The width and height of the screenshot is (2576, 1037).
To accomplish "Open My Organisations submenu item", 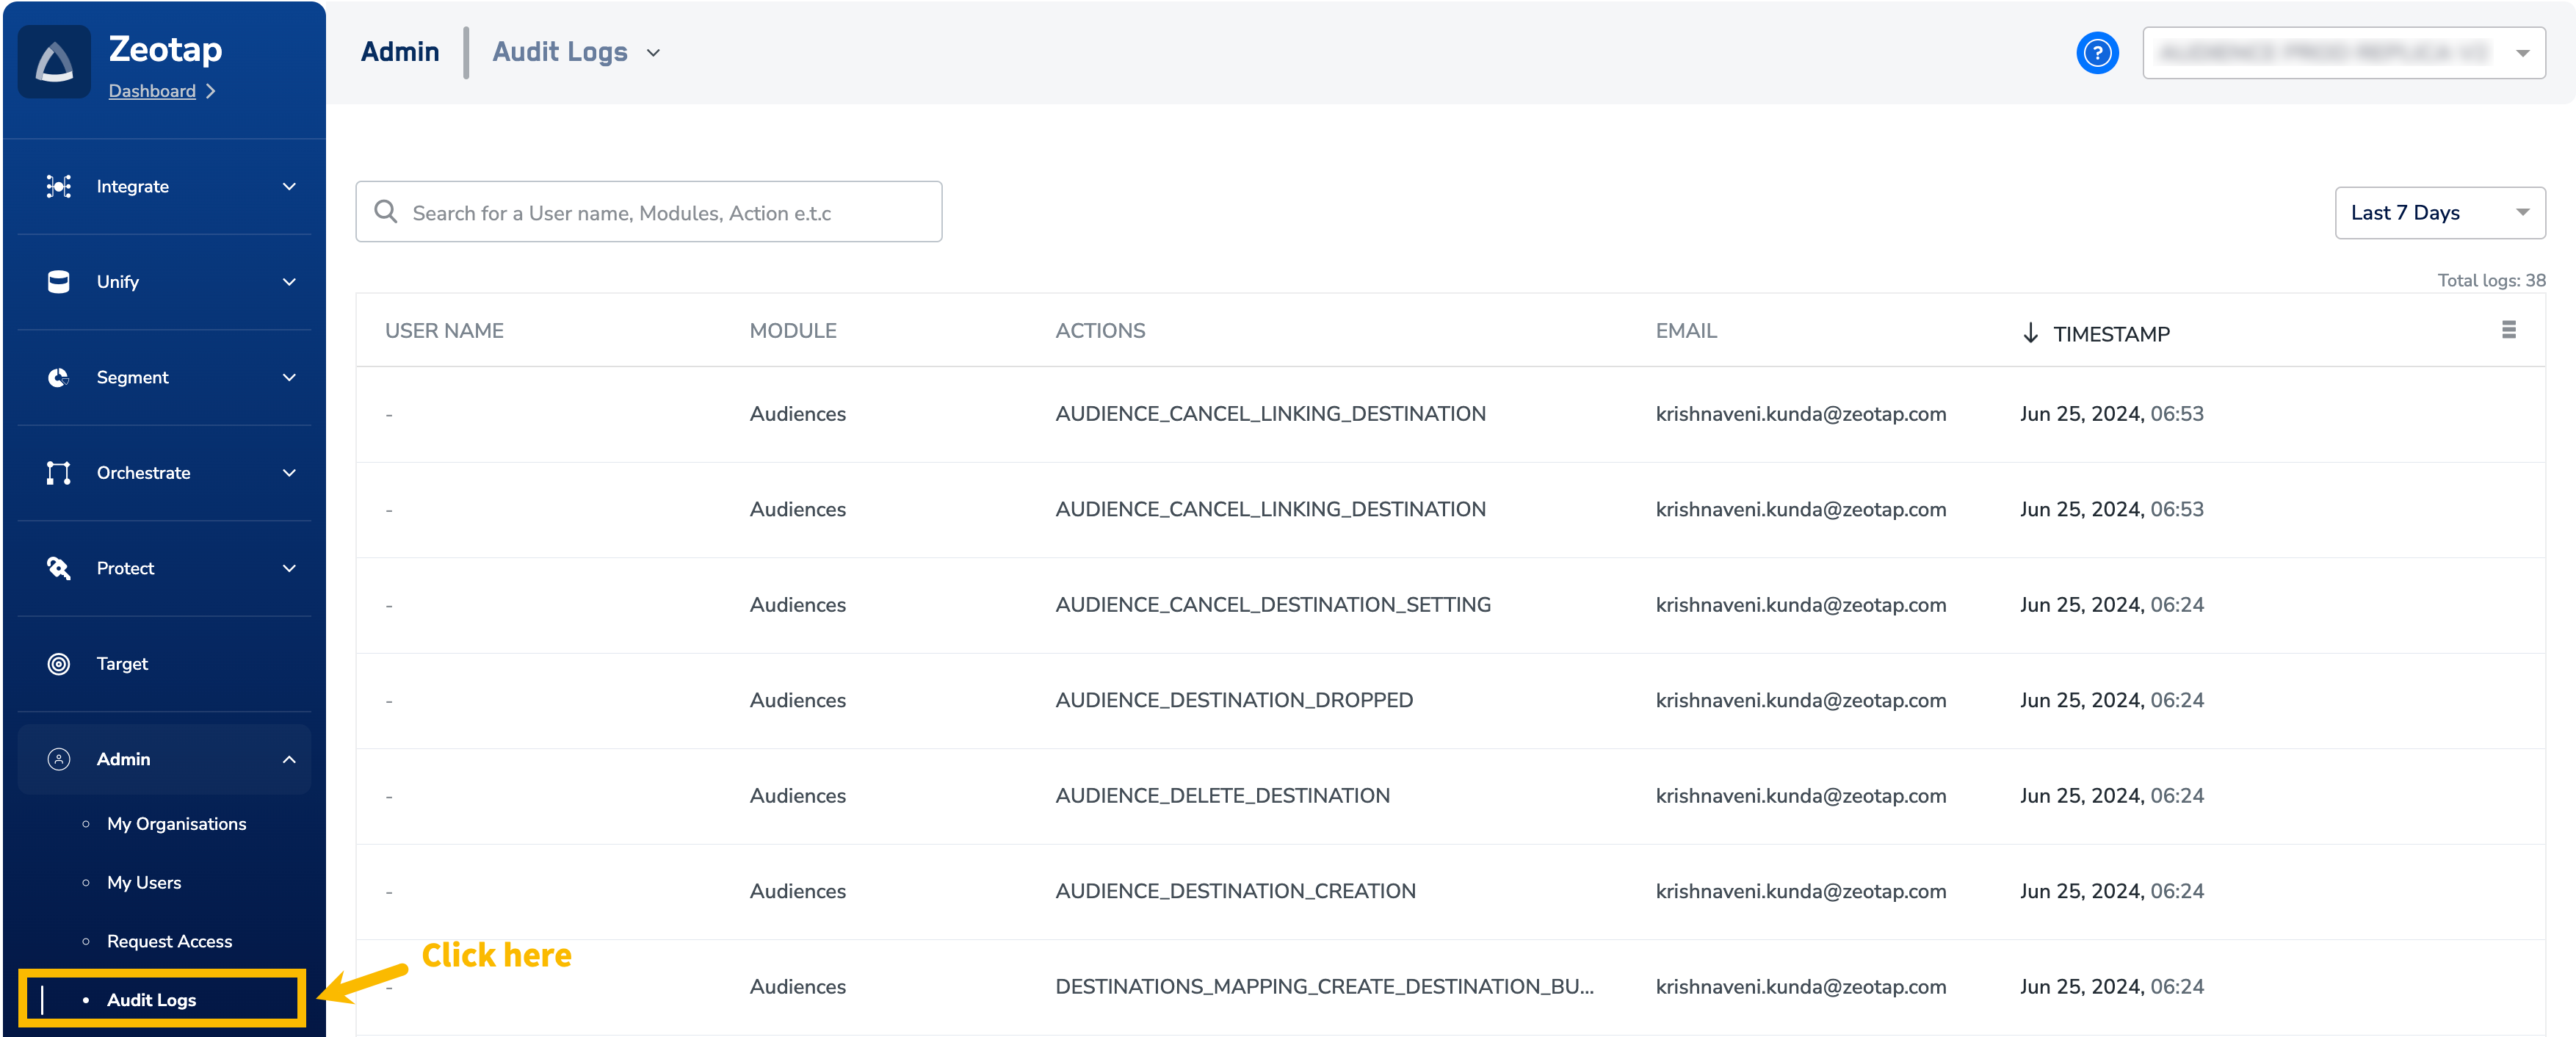I will pos(176,824).
